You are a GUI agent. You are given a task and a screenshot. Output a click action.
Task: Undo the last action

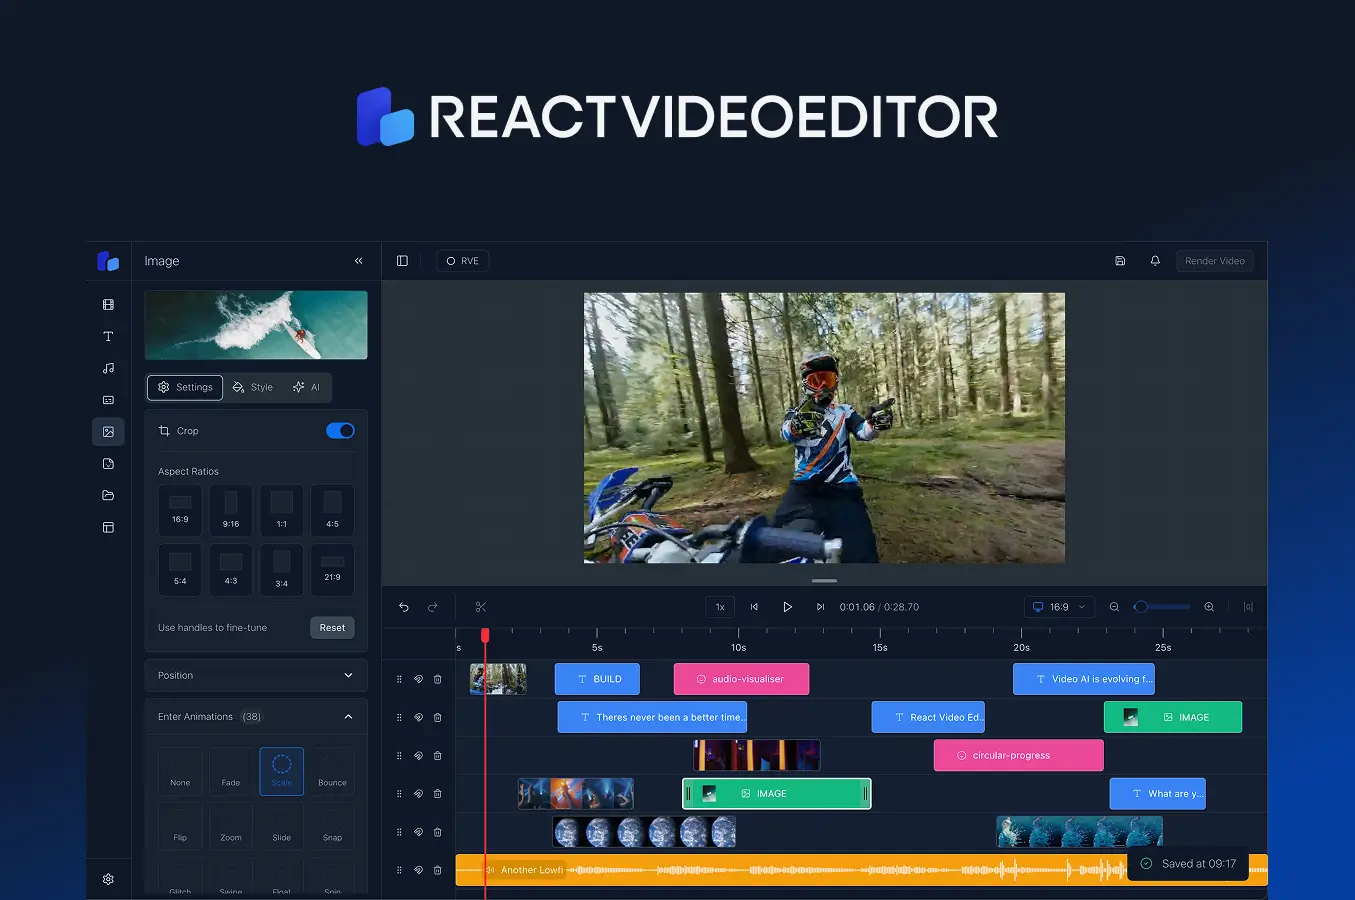(404, 607)
